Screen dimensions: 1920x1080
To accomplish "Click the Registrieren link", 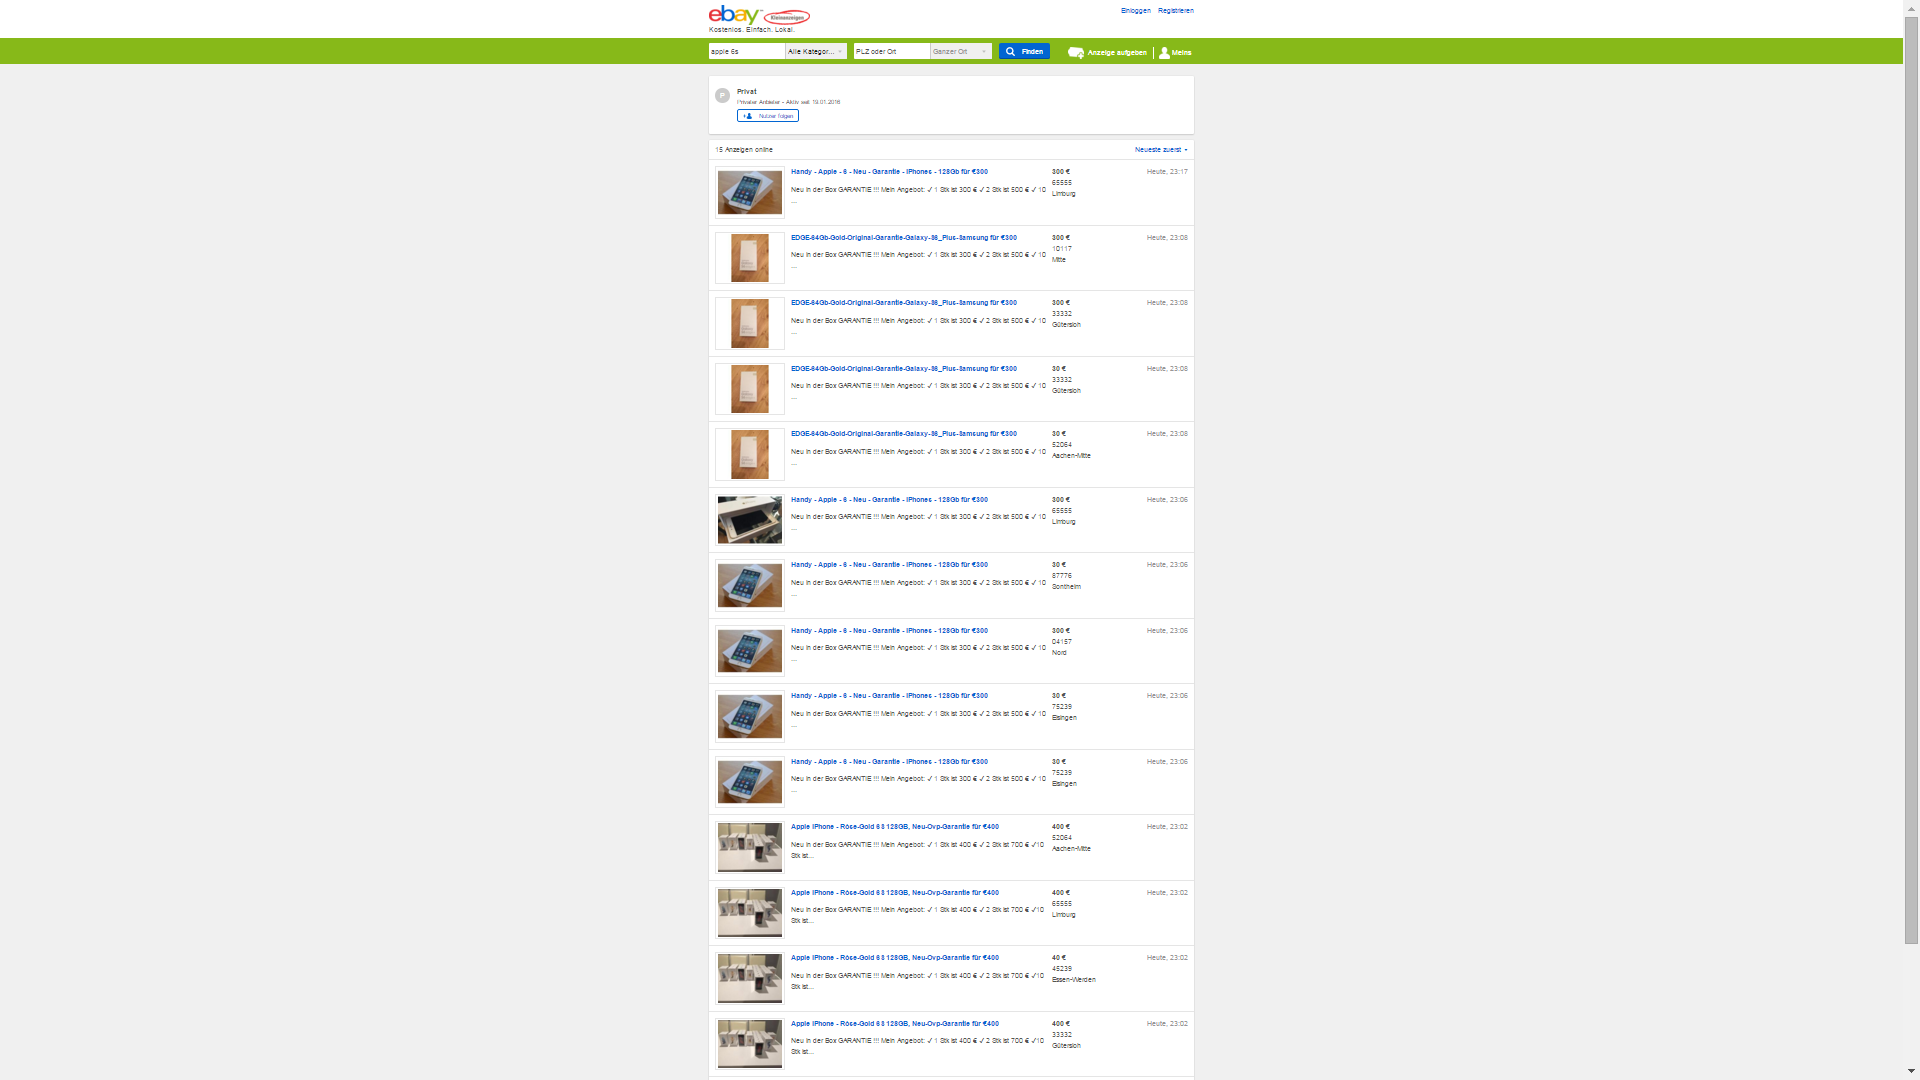I will pyautogui.click(x=1175, y=11).
